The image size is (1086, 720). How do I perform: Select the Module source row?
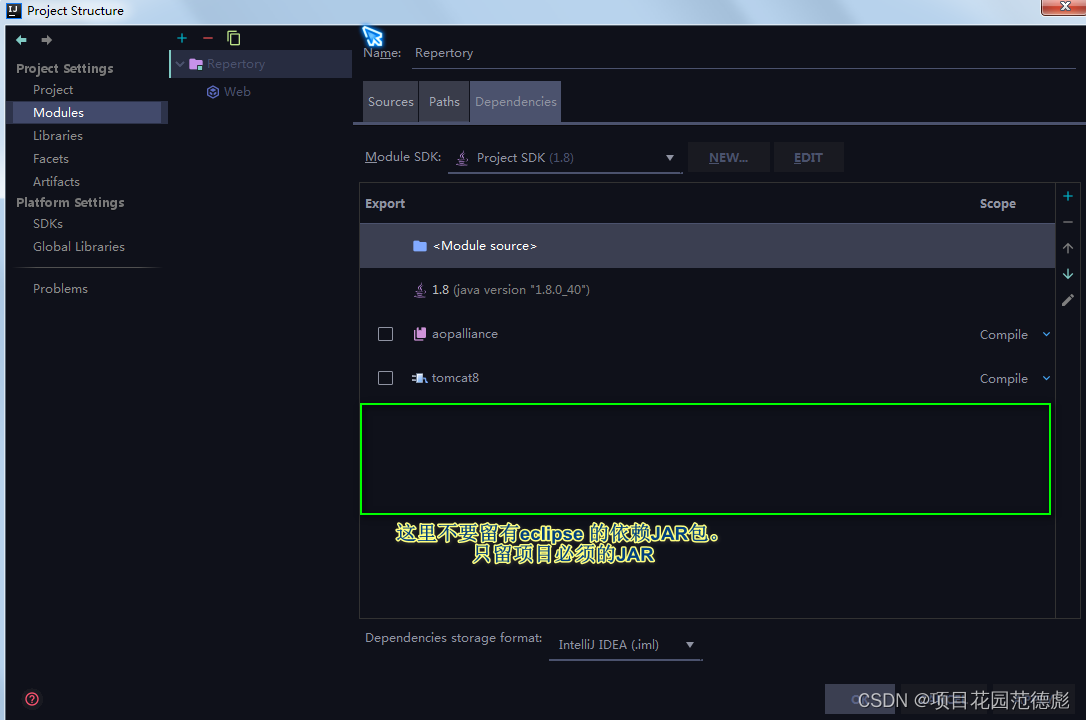click(x=707, y=246)
